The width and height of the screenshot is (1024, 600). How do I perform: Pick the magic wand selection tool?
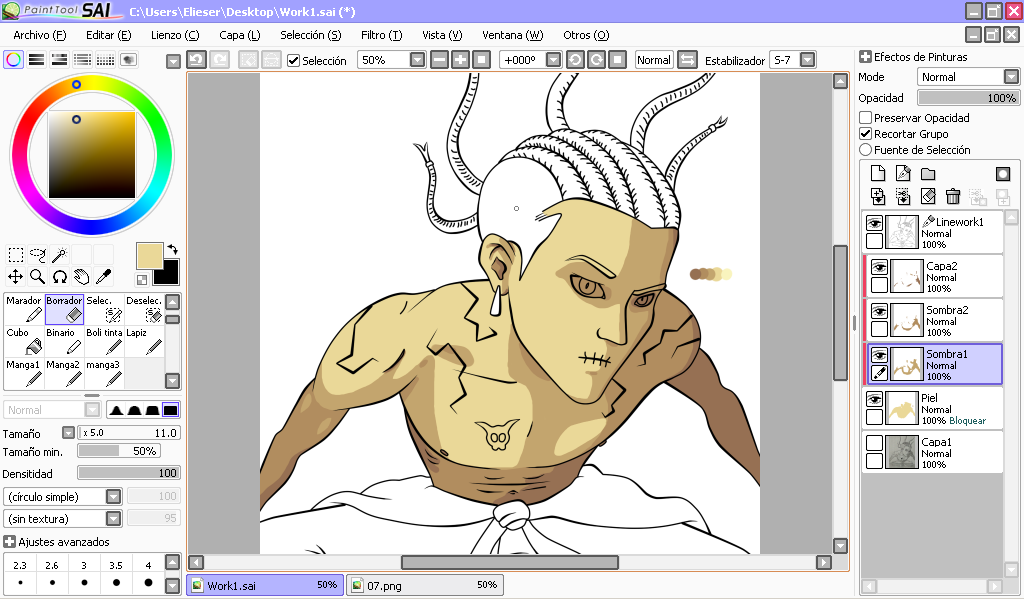point(59,255)
